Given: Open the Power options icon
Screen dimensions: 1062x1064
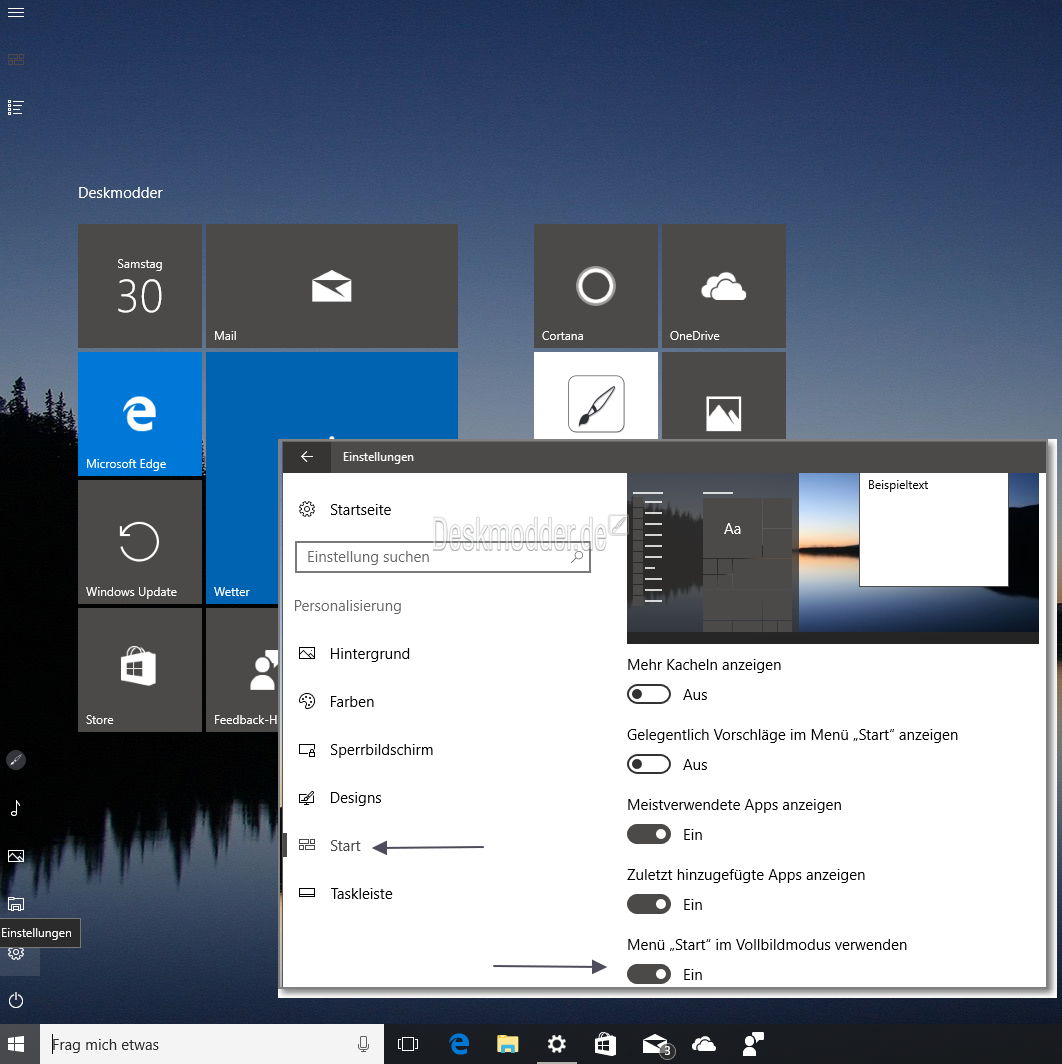Looking at the screenshot, I should coord(16,1000).
